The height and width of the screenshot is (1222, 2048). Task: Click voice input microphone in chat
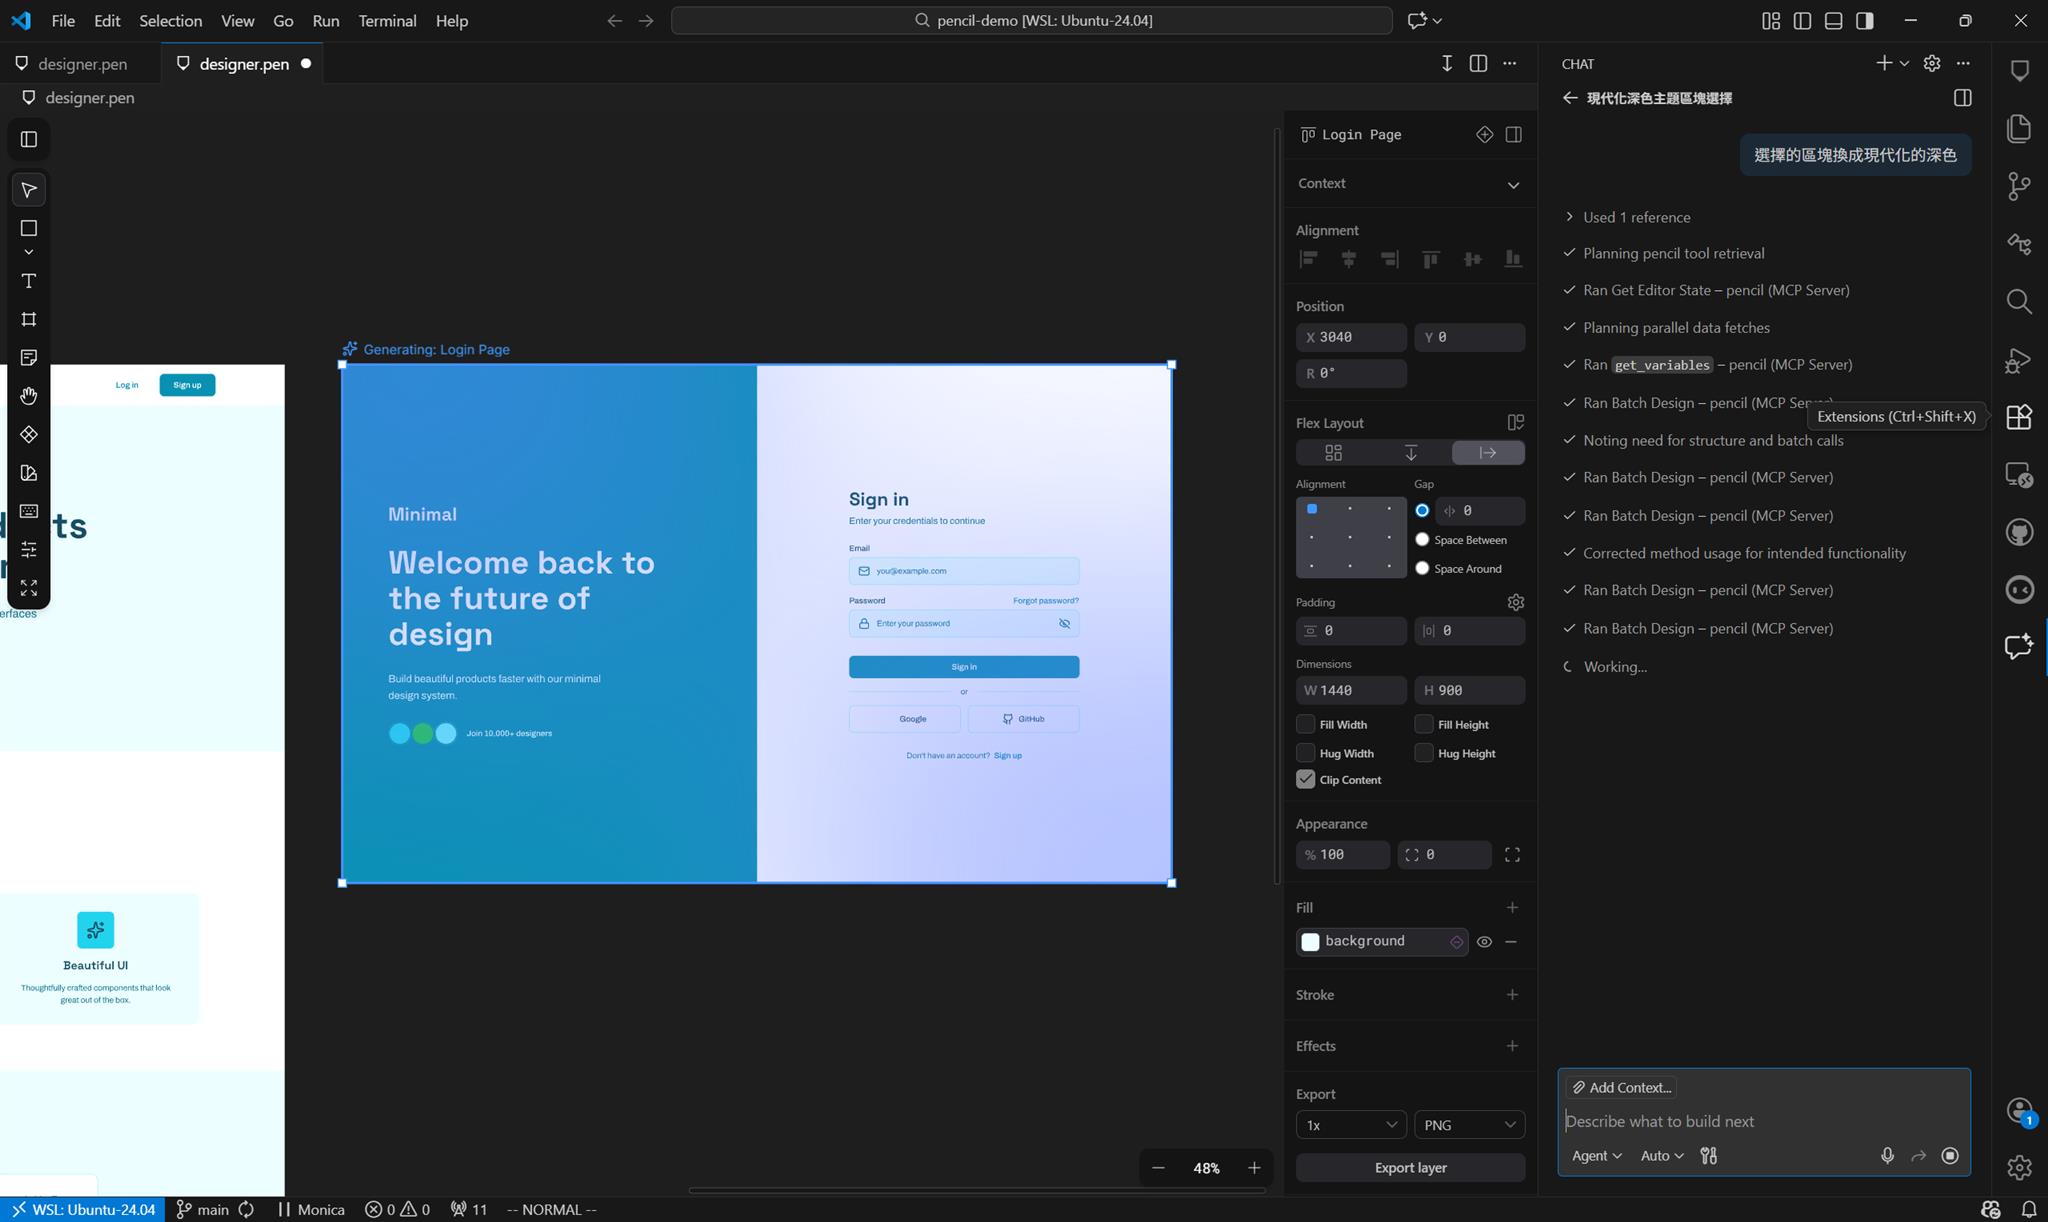click(1887, 1156)
